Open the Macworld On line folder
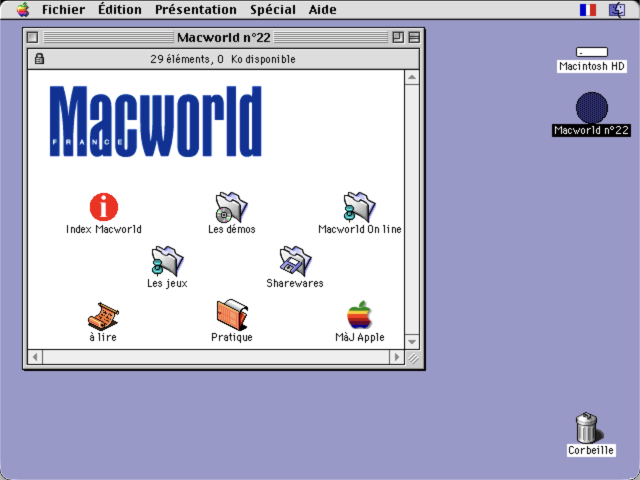This screenshot has width=640, height=480. click(x=359, y=207)
